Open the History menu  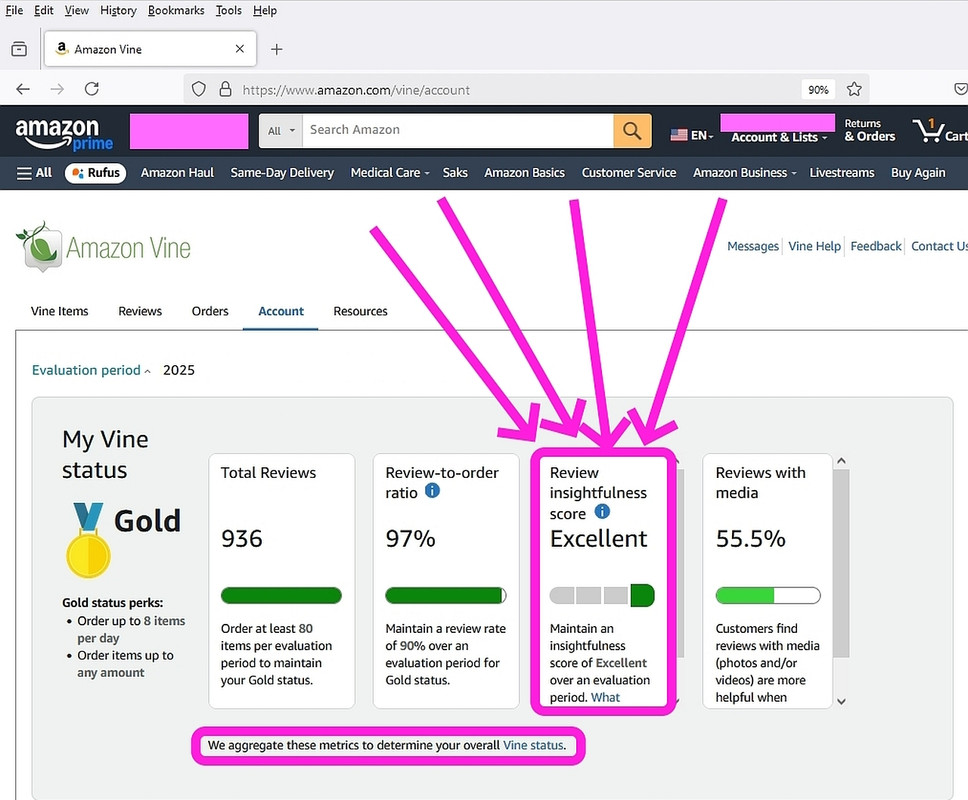pos(118,10)
